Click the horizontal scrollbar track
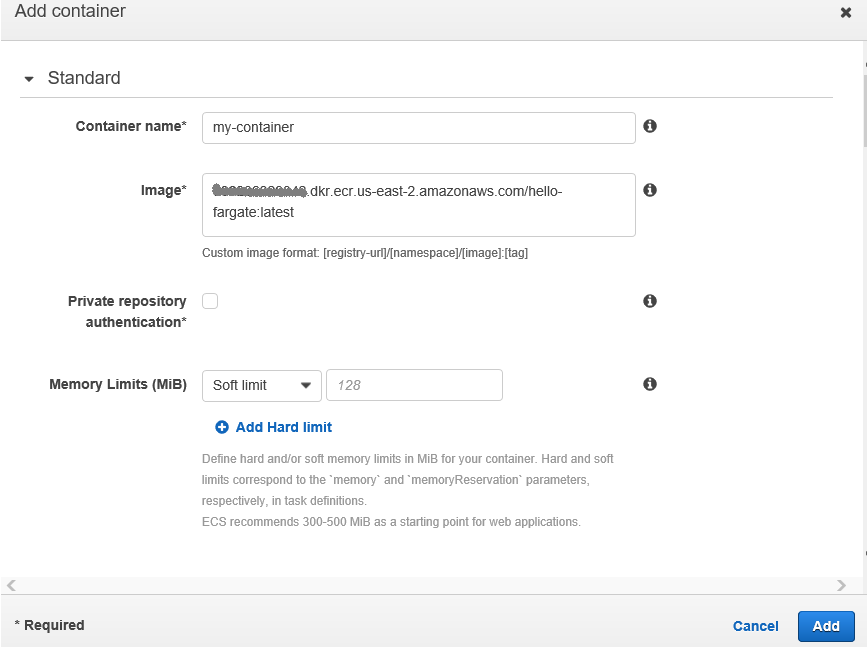This screenshot has height=649, width=867. pos(426,585)
